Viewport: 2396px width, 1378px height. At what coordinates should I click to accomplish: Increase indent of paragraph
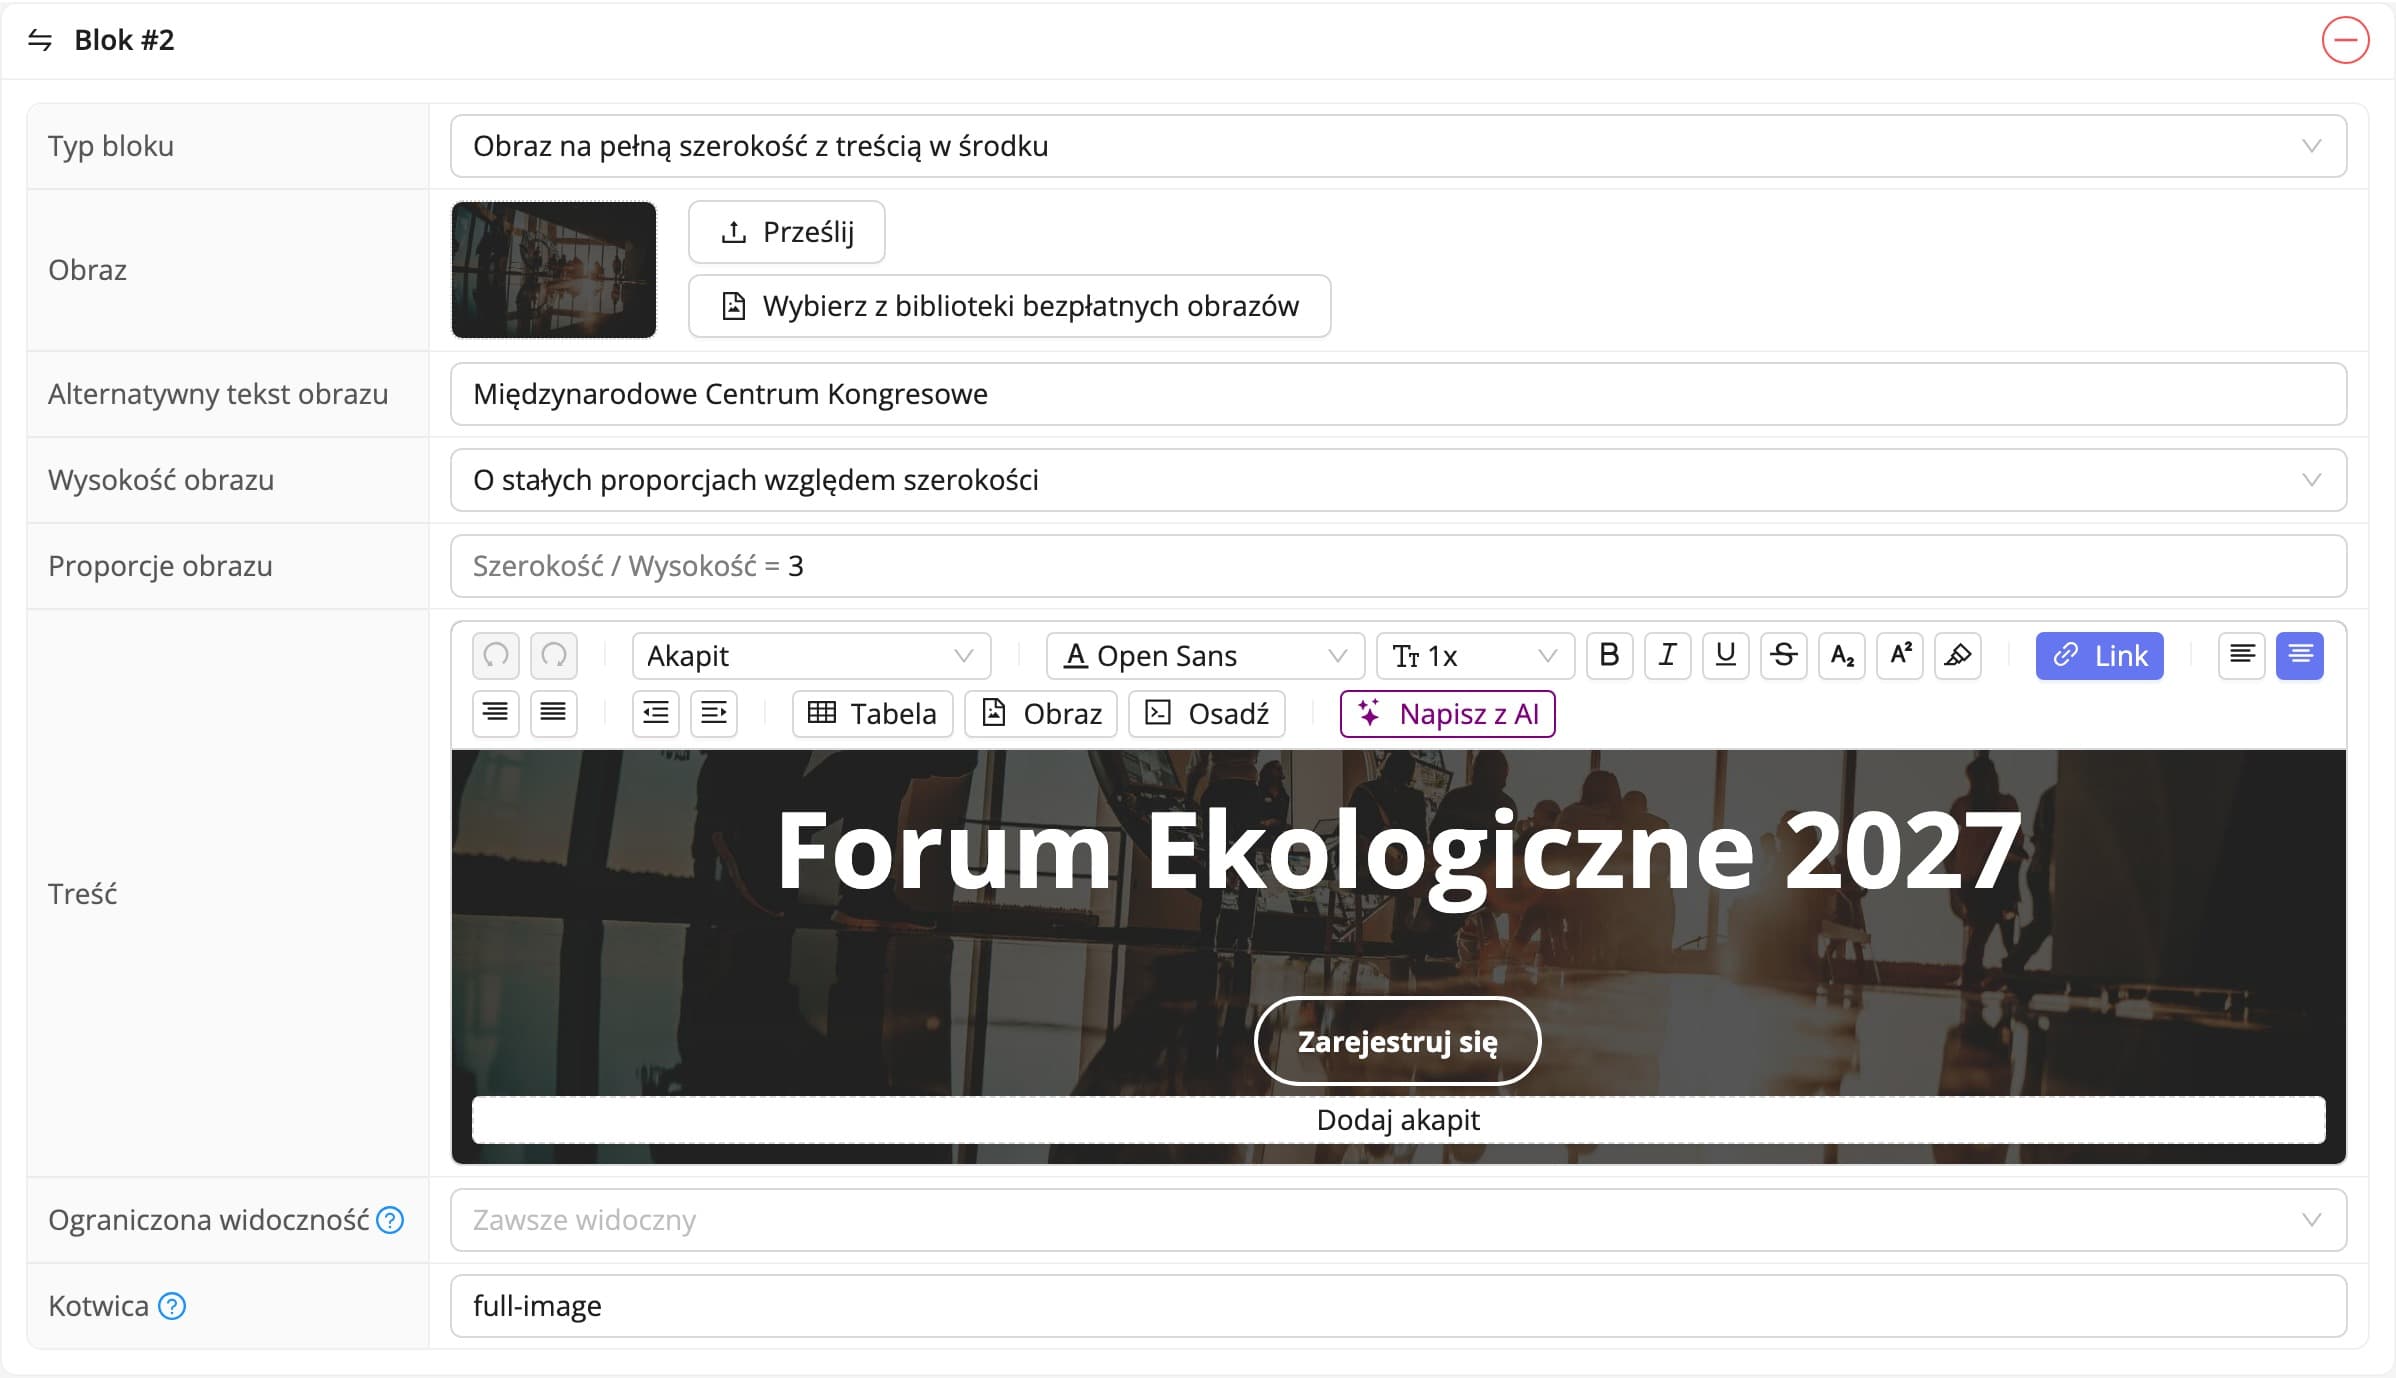714,714
